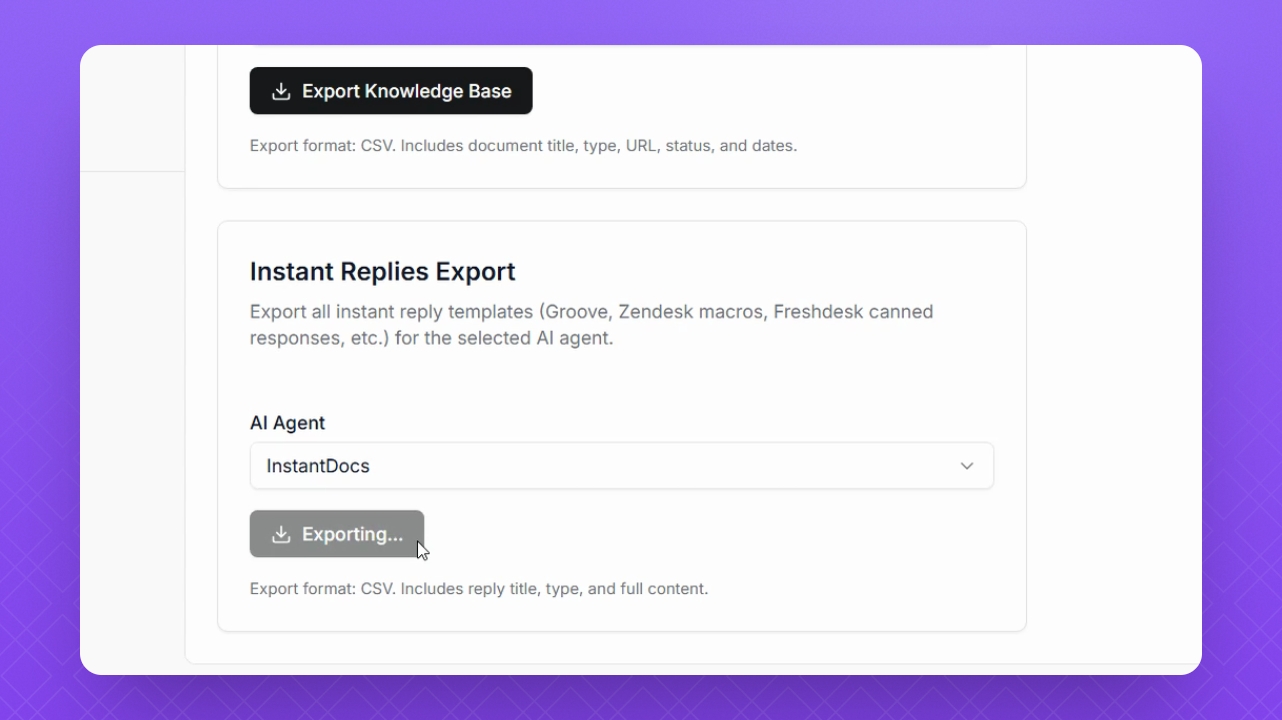This screenshot has width=1282, height=720.
Task: Expand the chevron arrow in AI Agent selector
Action: click(967, 466)
